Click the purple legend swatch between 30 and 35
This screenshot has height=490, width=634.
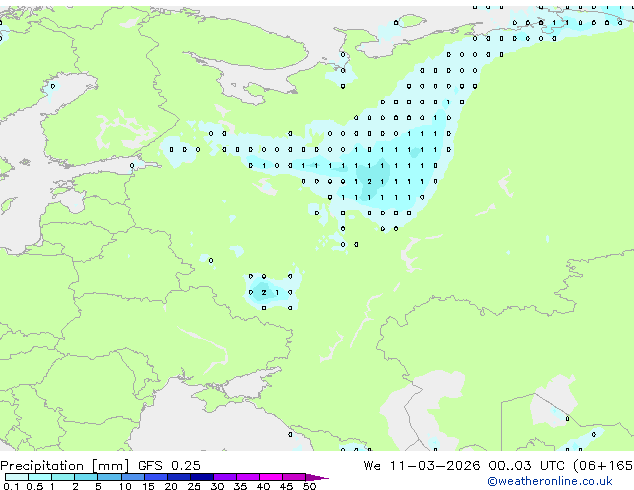(225, 477)
